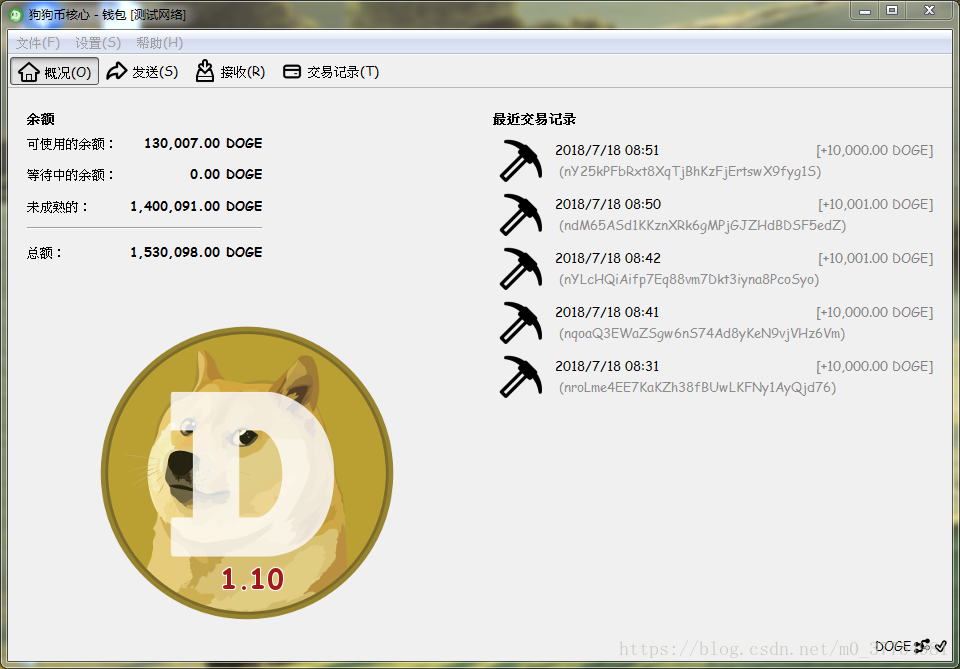Minimize the Dogecoin wallet window

[865, 11]
